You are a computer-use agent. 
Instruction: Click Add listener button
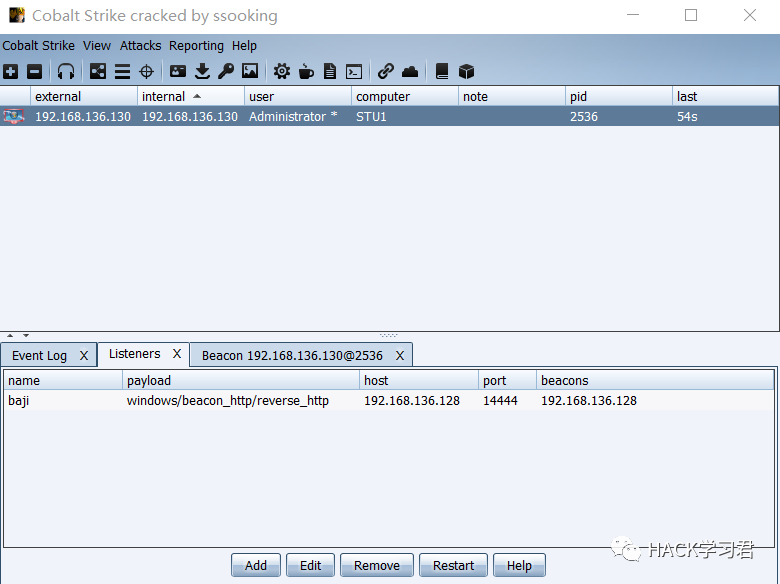256,566
